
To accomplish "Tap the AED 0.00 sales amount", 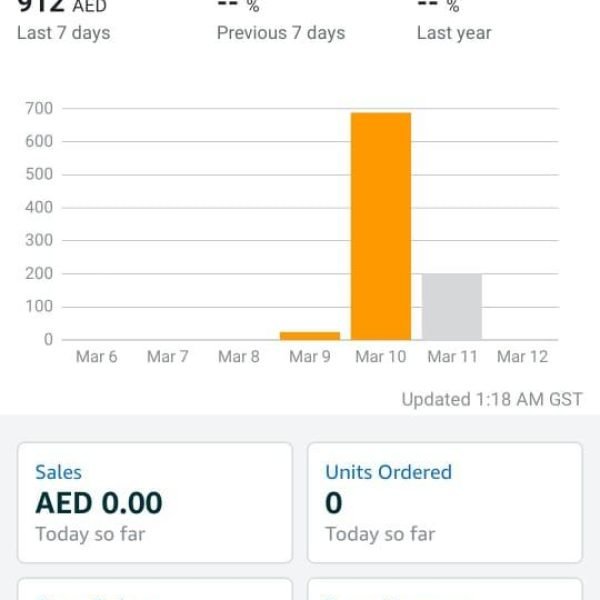I will [99, 503].
